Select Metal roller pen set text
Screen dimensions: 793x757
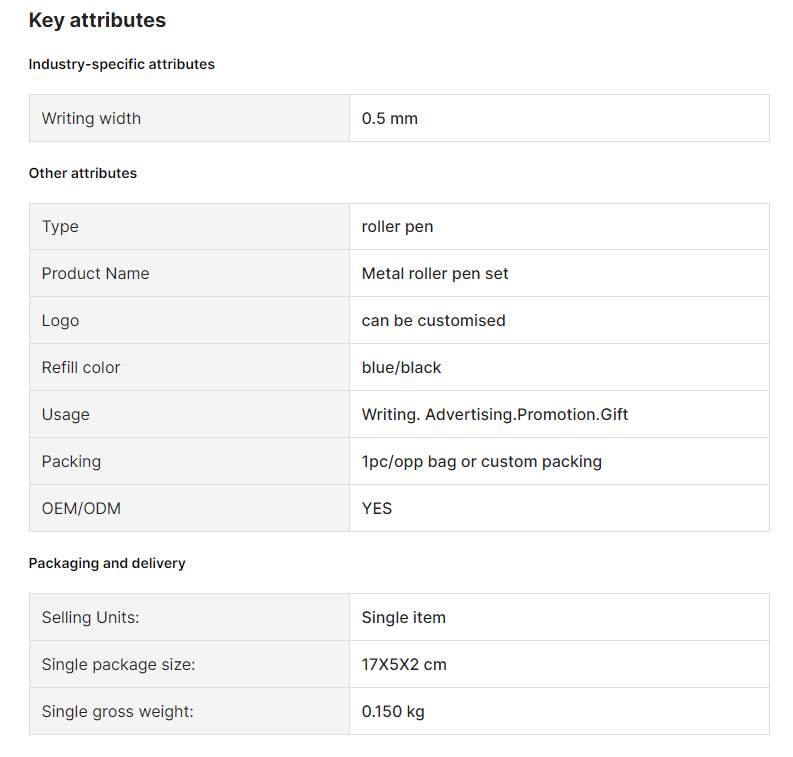click(434, 274)
